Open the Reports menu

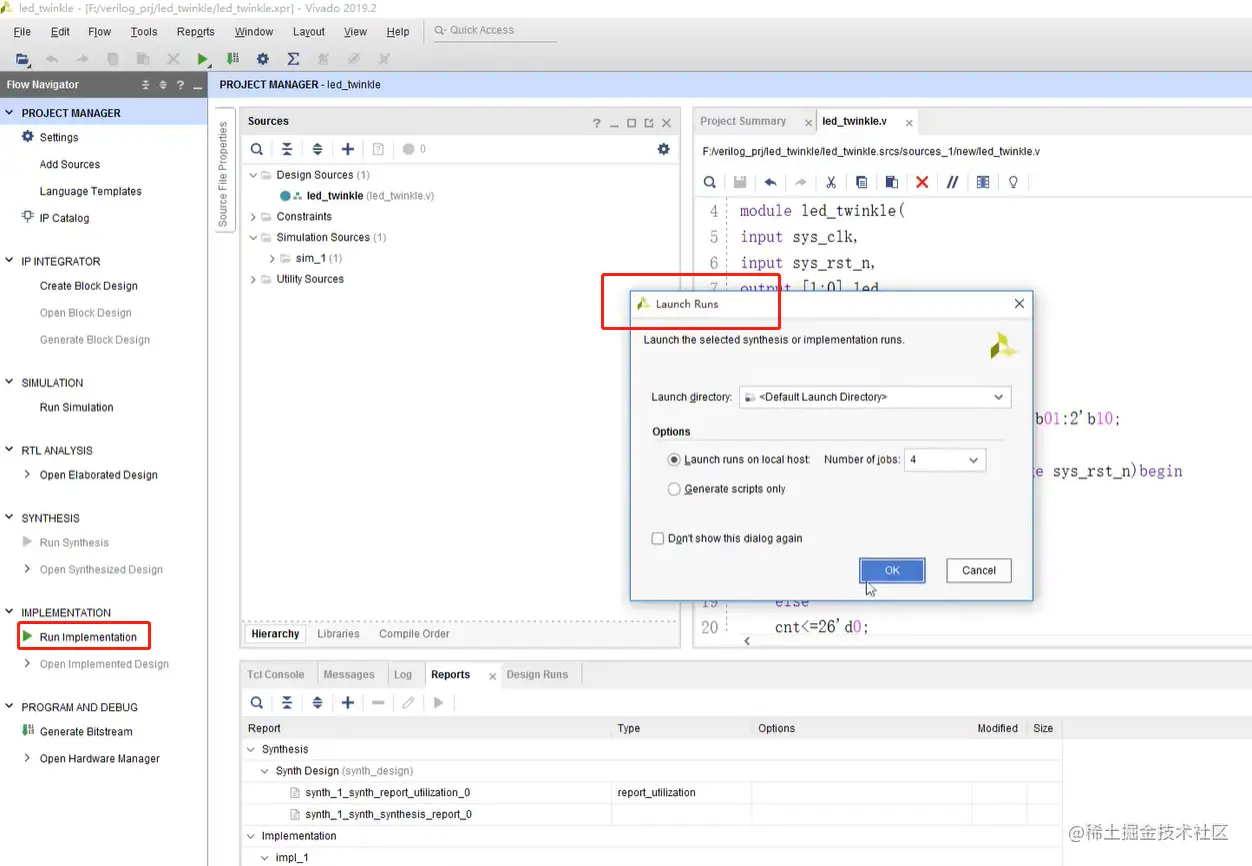tap(196, 32)
